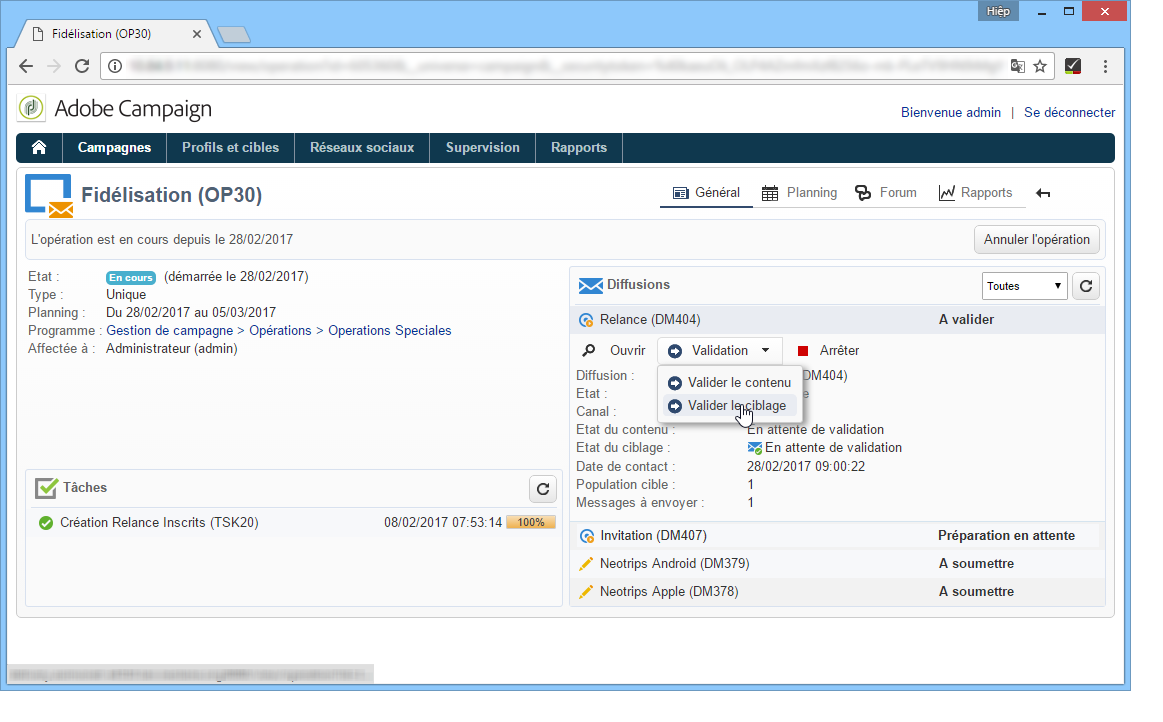Open the Campagnes menu
Viewport: 1163px width, 722px height.
[114, 148]
